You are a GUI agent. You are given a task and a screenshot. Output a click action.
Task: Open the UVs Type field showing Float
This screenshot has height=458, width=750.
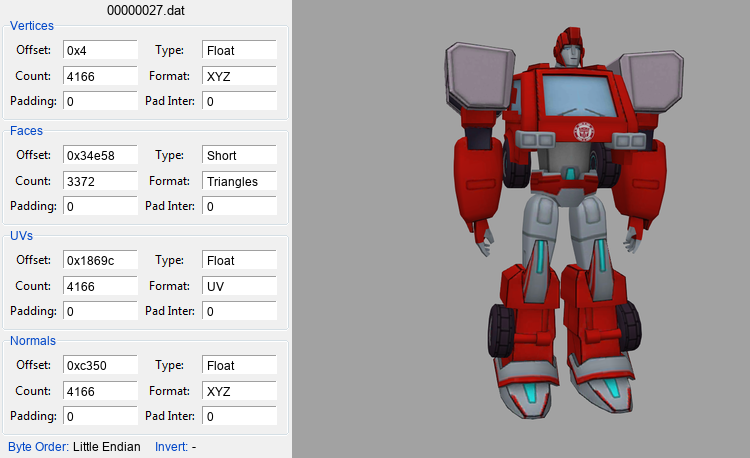(239, 260)
